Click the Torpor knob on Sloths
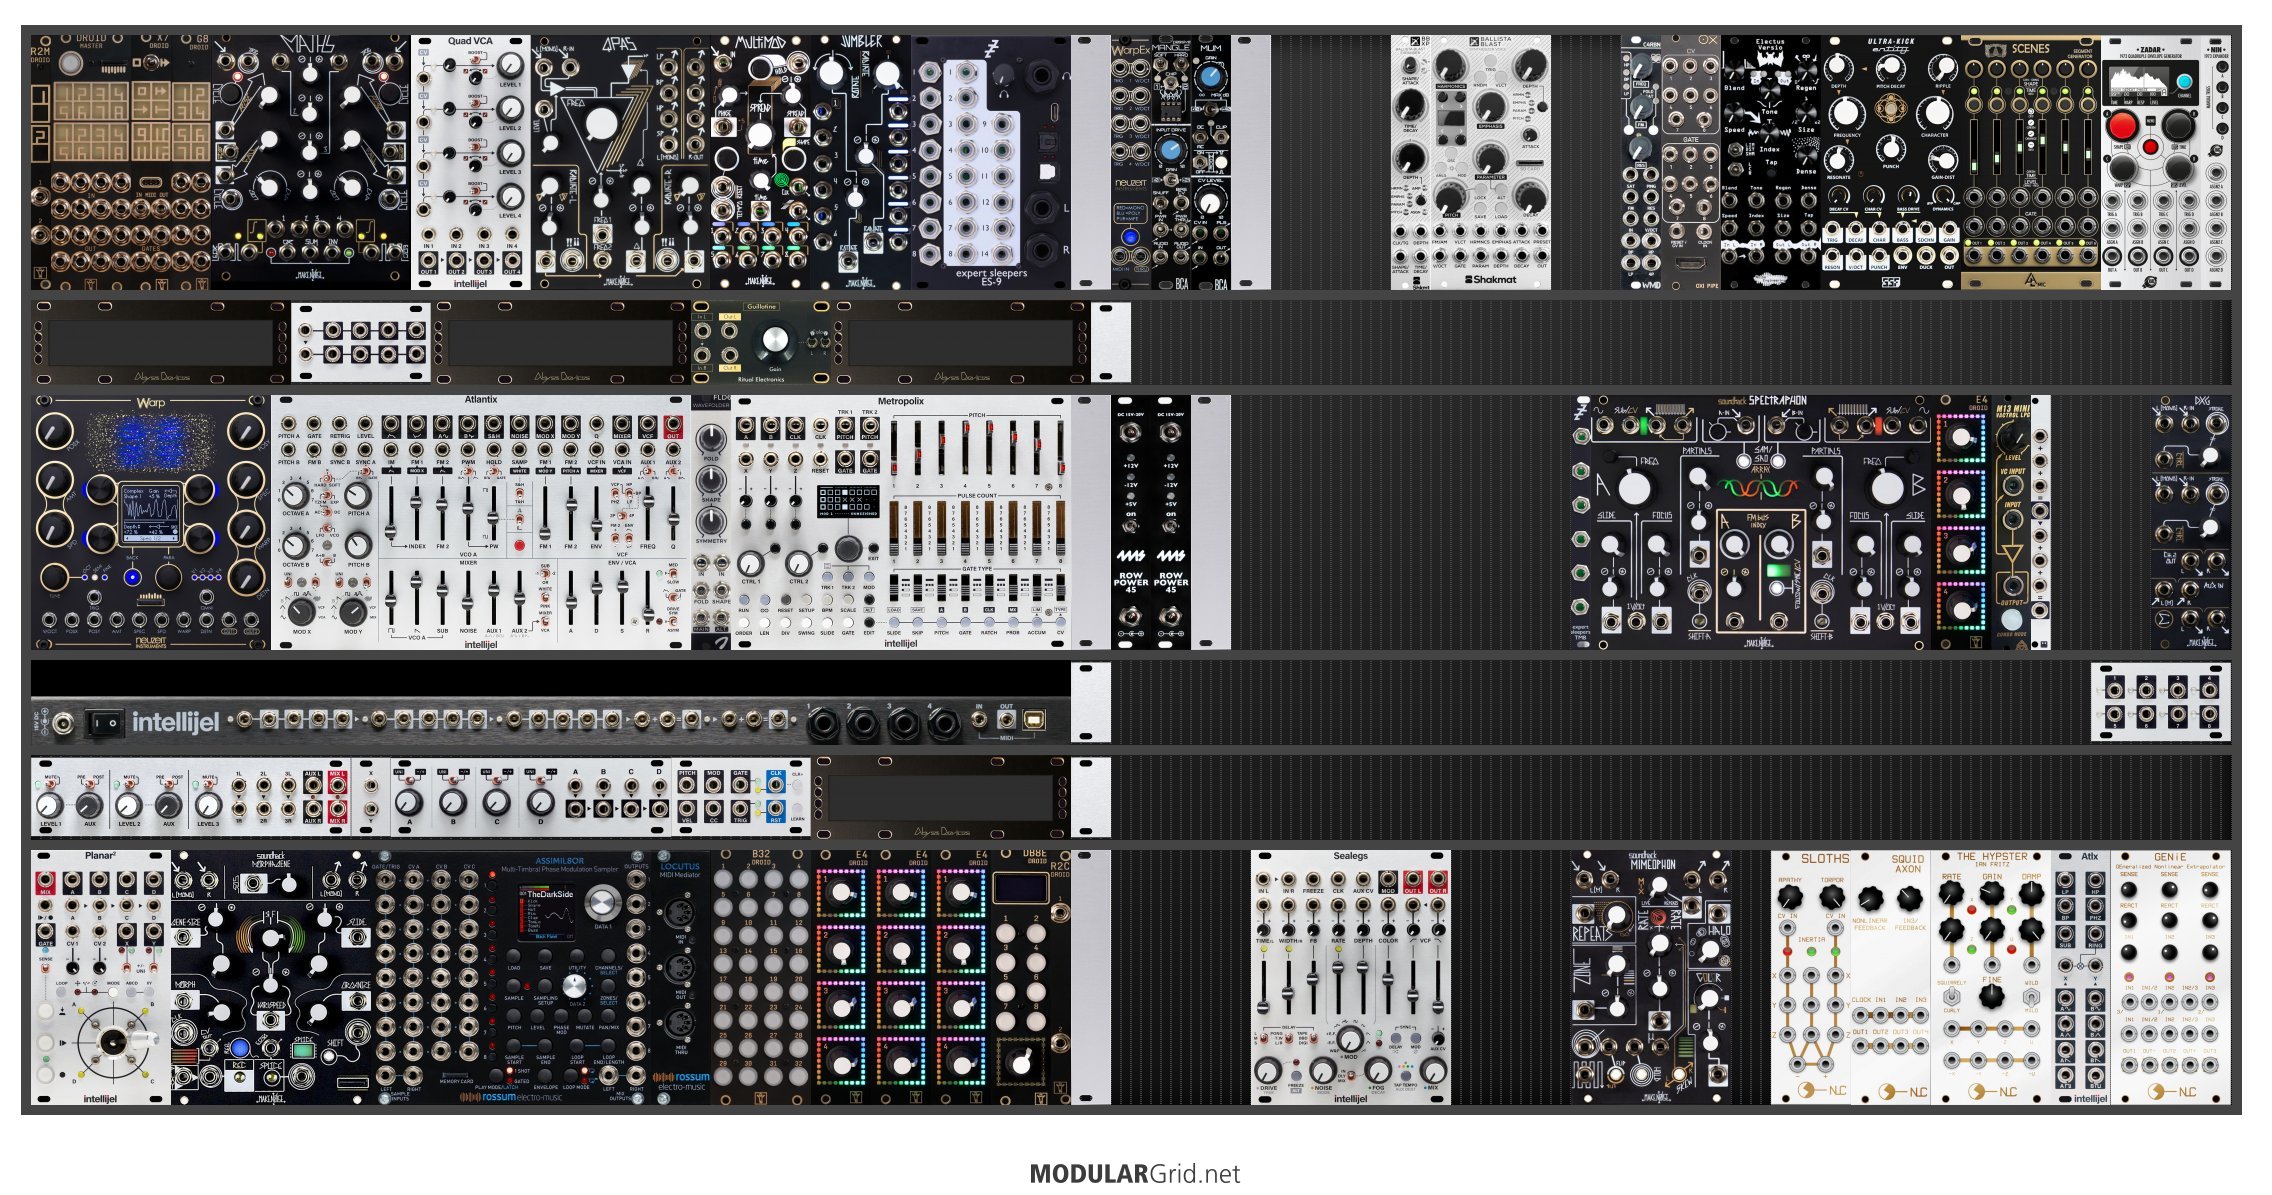Image resolution: width=2272 pixels, height=1195 pixels. [1832, 897]
